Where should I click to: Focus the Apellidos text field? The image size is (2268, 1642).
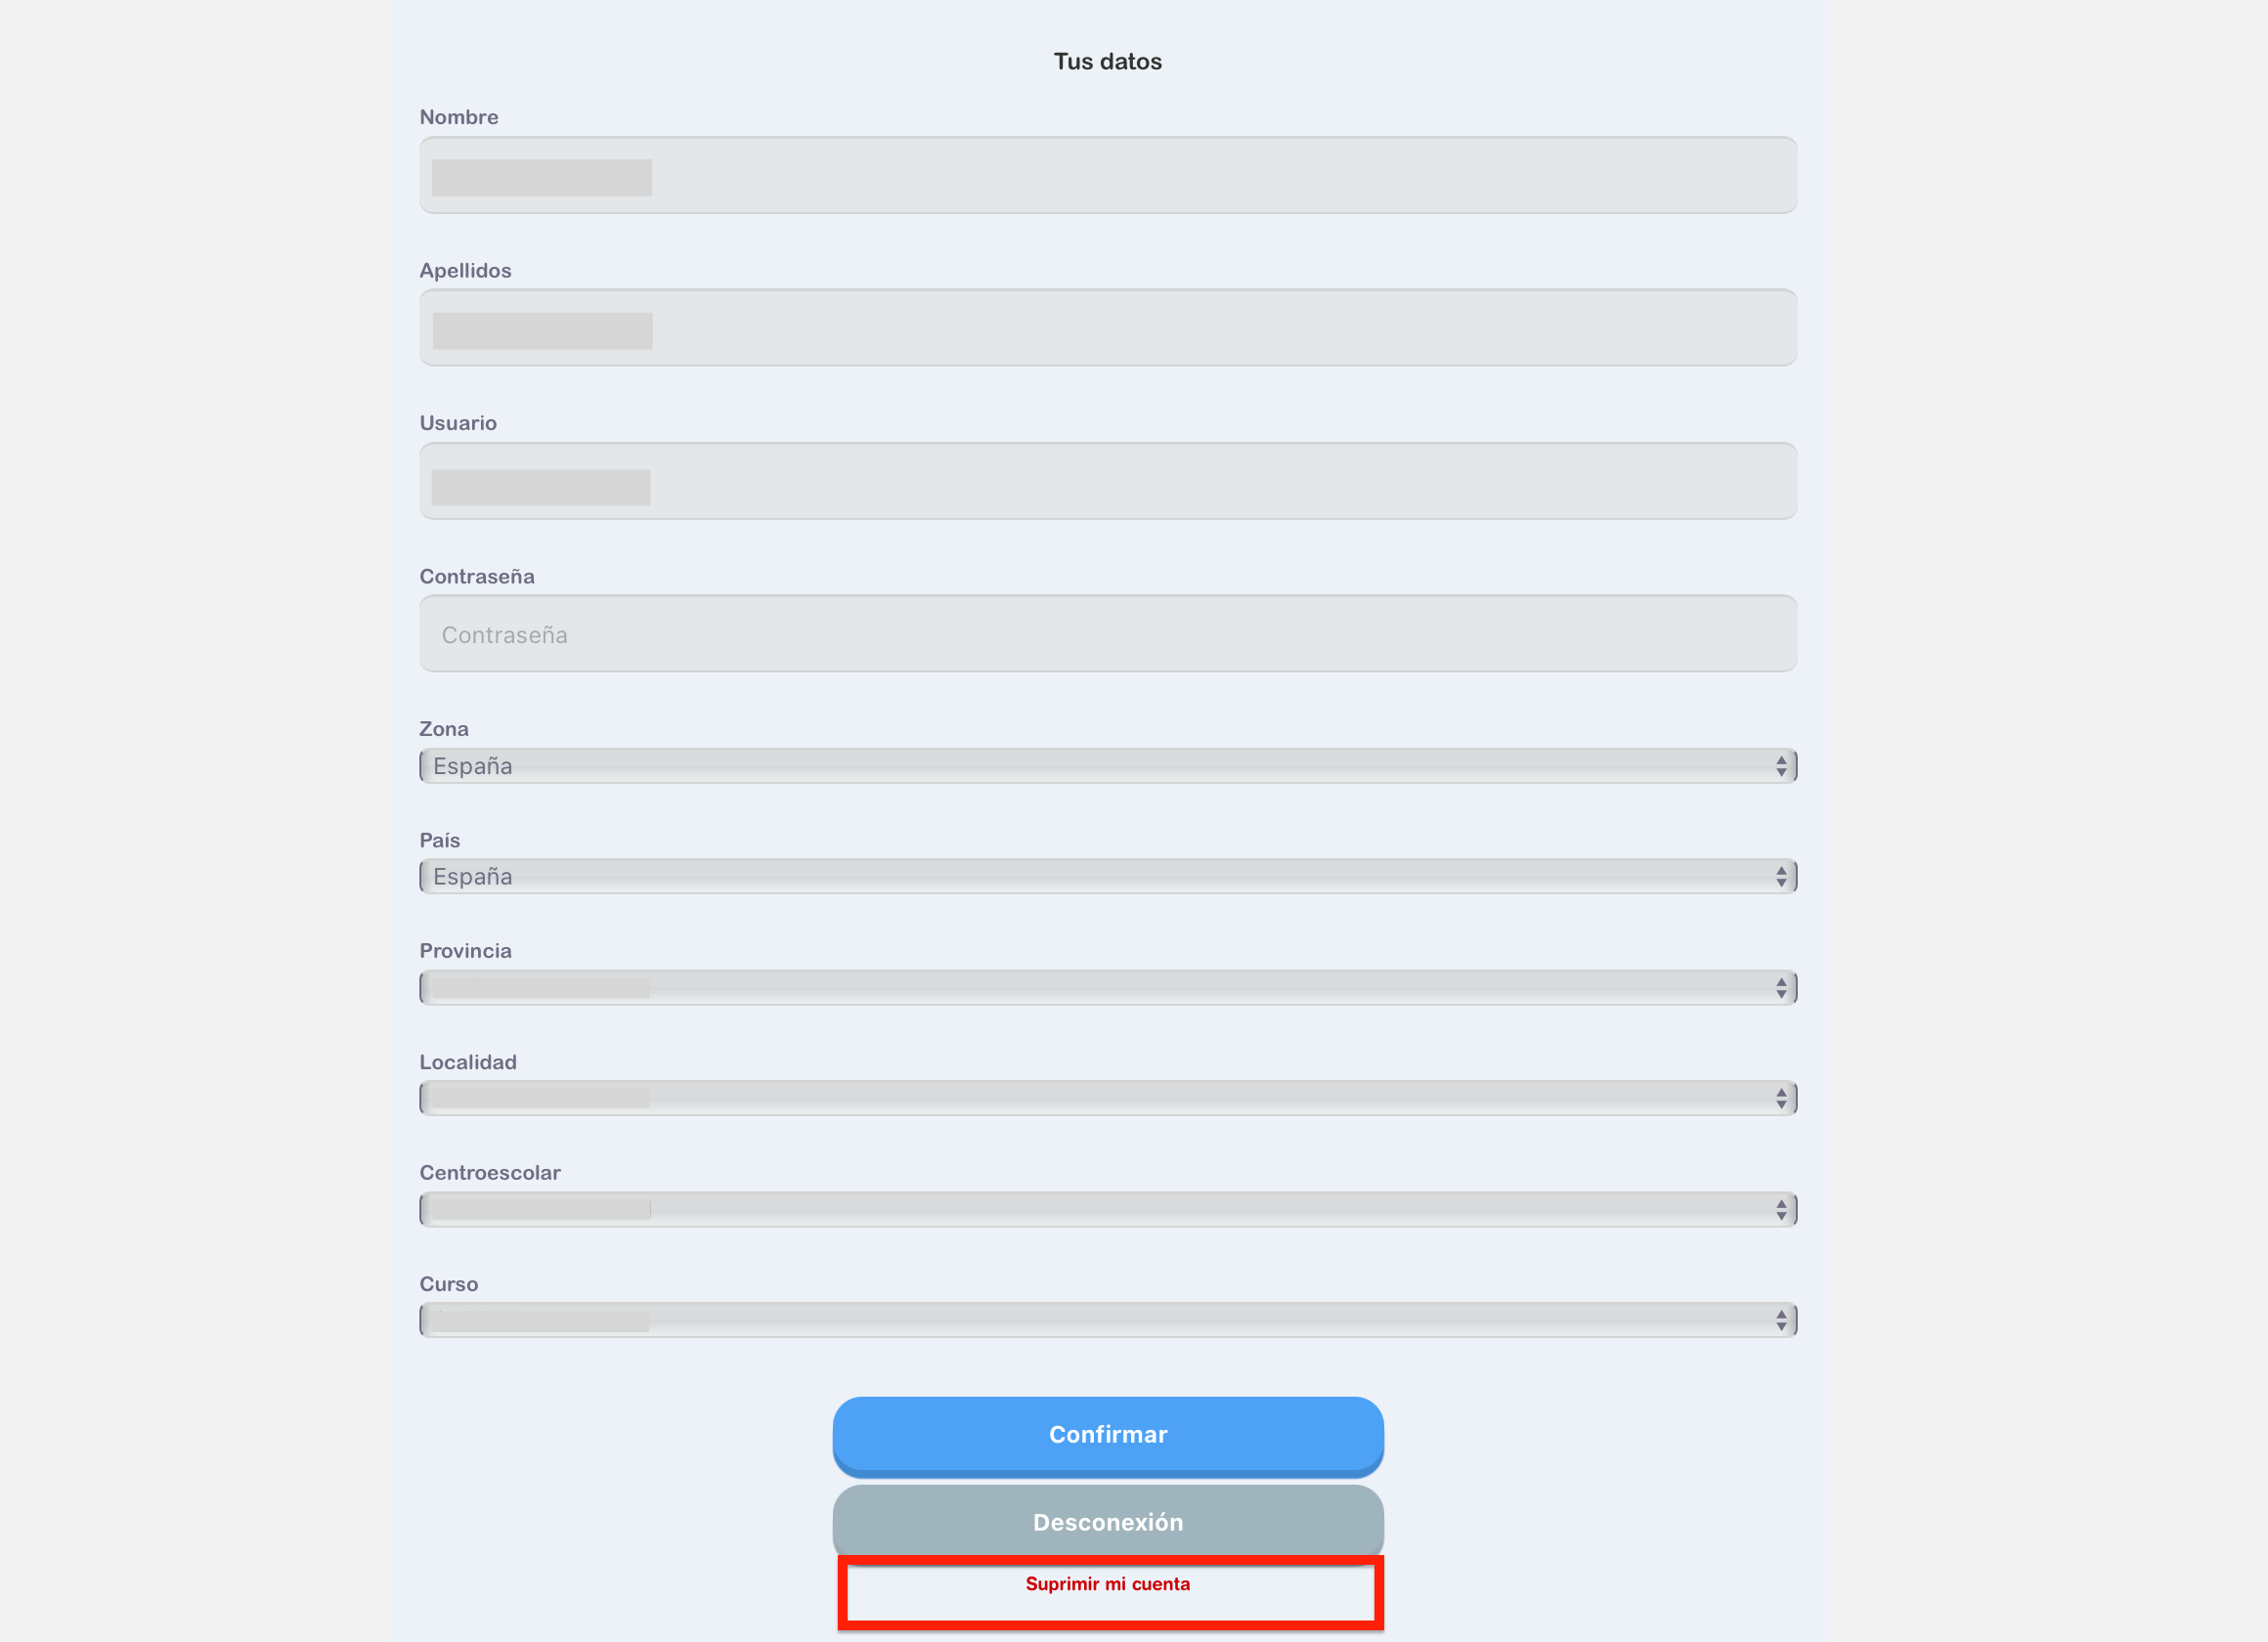pyautogui.click(x=1107, y=329)
